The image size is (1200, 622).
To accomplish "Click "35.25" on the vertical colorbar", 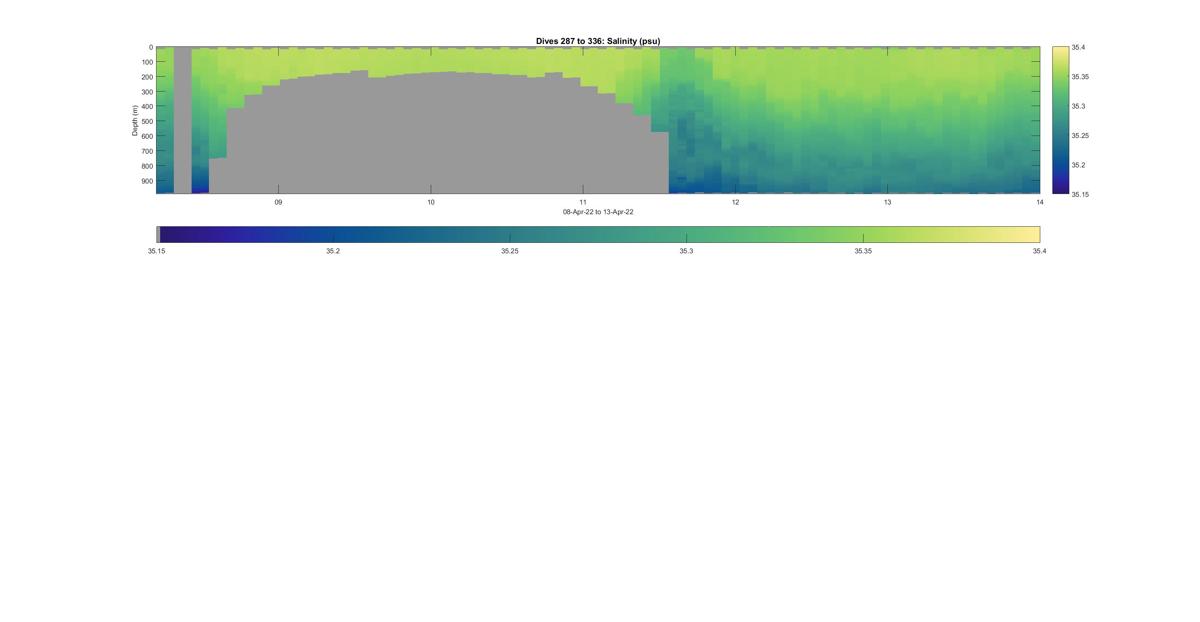I will pos(1080,135).
